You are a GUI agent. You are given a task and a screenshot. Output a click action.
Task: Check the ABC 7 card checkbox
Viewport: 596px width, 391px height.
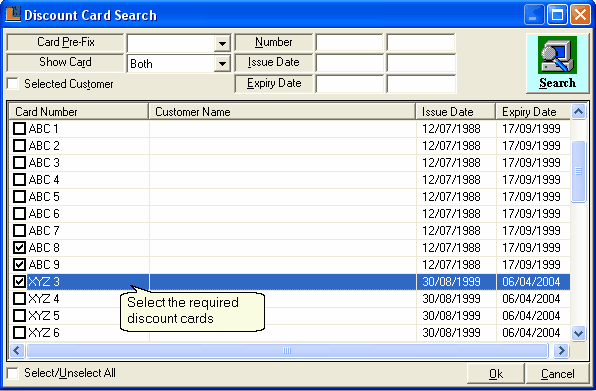click(19, 231)
